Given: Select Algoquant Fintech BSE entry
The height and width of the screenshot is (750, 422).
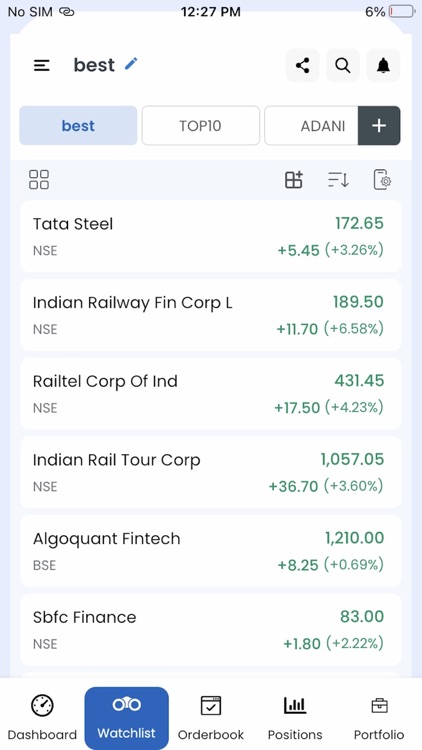Looking at the screenshot, I should point(211,551).
